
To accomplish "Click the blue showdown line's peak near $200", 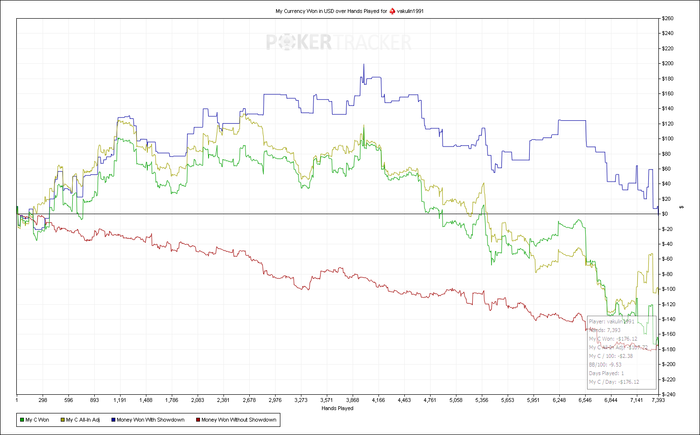I will tap(364, 65).
